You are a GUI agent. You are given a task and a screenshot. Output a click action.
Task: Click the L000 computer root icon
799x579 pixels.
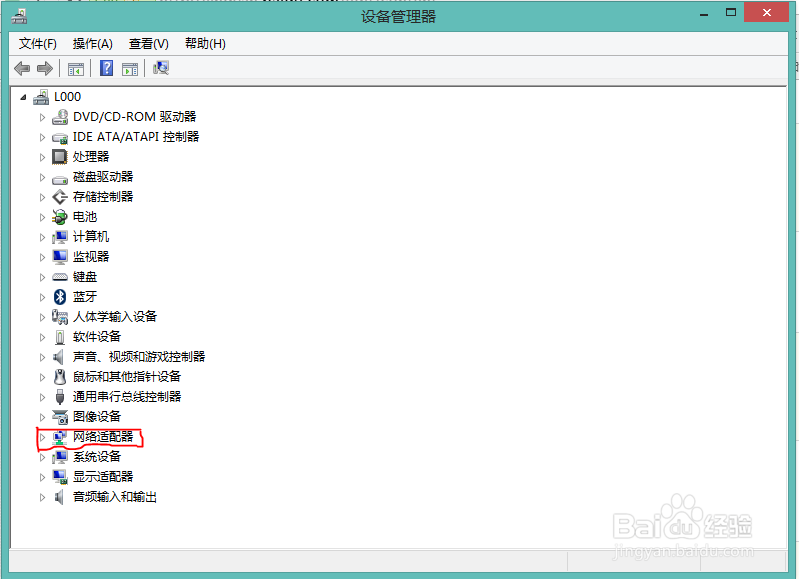pyautogui.click(x=41, y=97)
